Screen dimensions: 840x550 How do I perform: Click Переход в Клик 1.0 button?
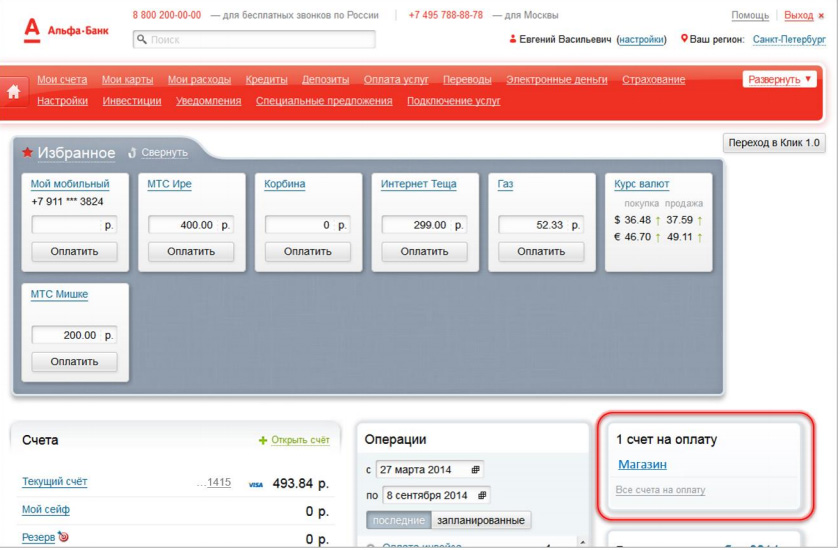click(x=774, y=143)
